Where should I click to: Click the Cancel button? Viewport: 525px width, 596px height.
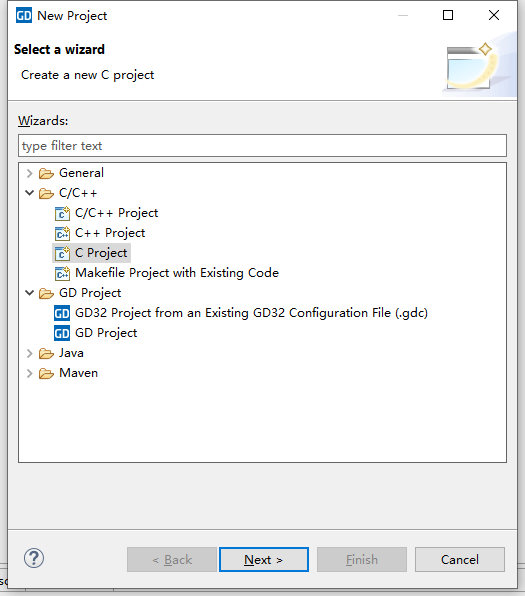coord(460,560)
